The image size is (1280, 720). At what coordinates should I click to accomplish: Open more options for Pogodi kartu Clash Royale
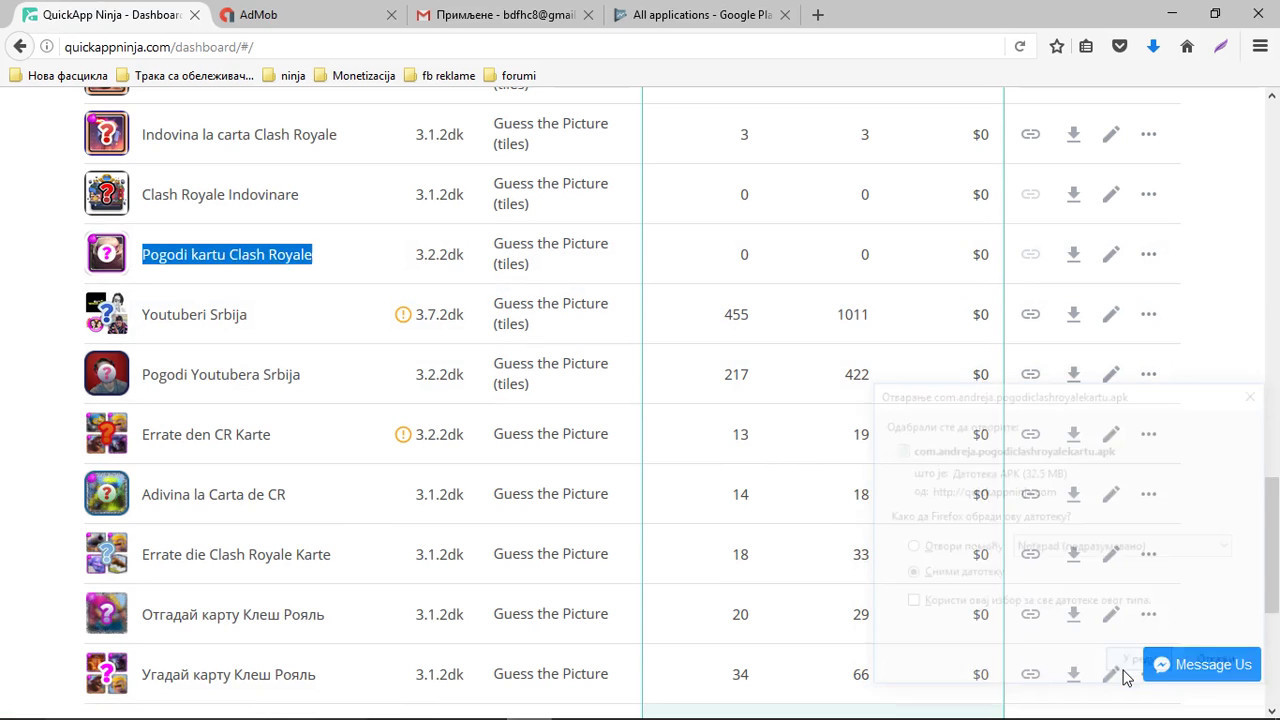1149,254
